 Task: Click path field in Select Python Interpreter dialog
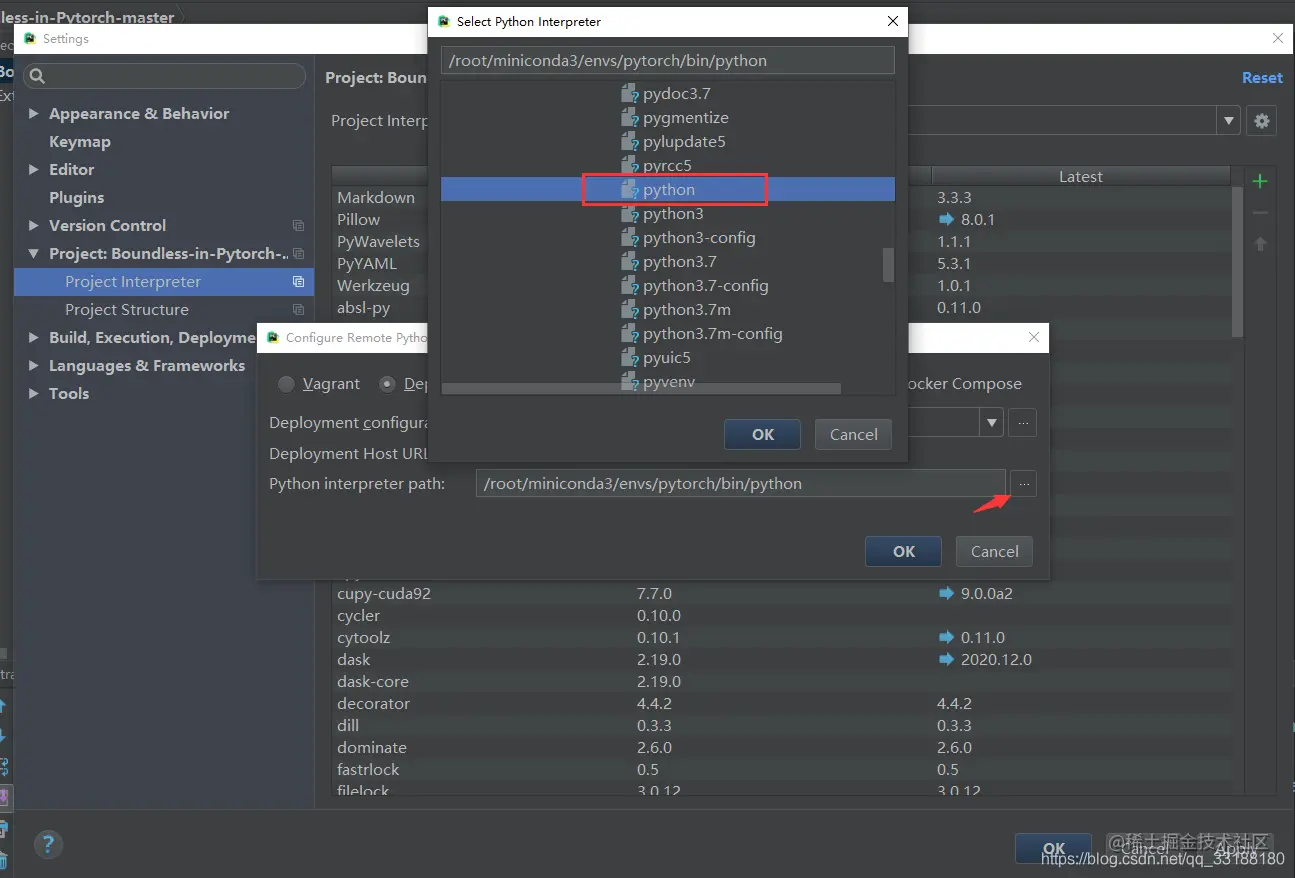coord(667,60)
